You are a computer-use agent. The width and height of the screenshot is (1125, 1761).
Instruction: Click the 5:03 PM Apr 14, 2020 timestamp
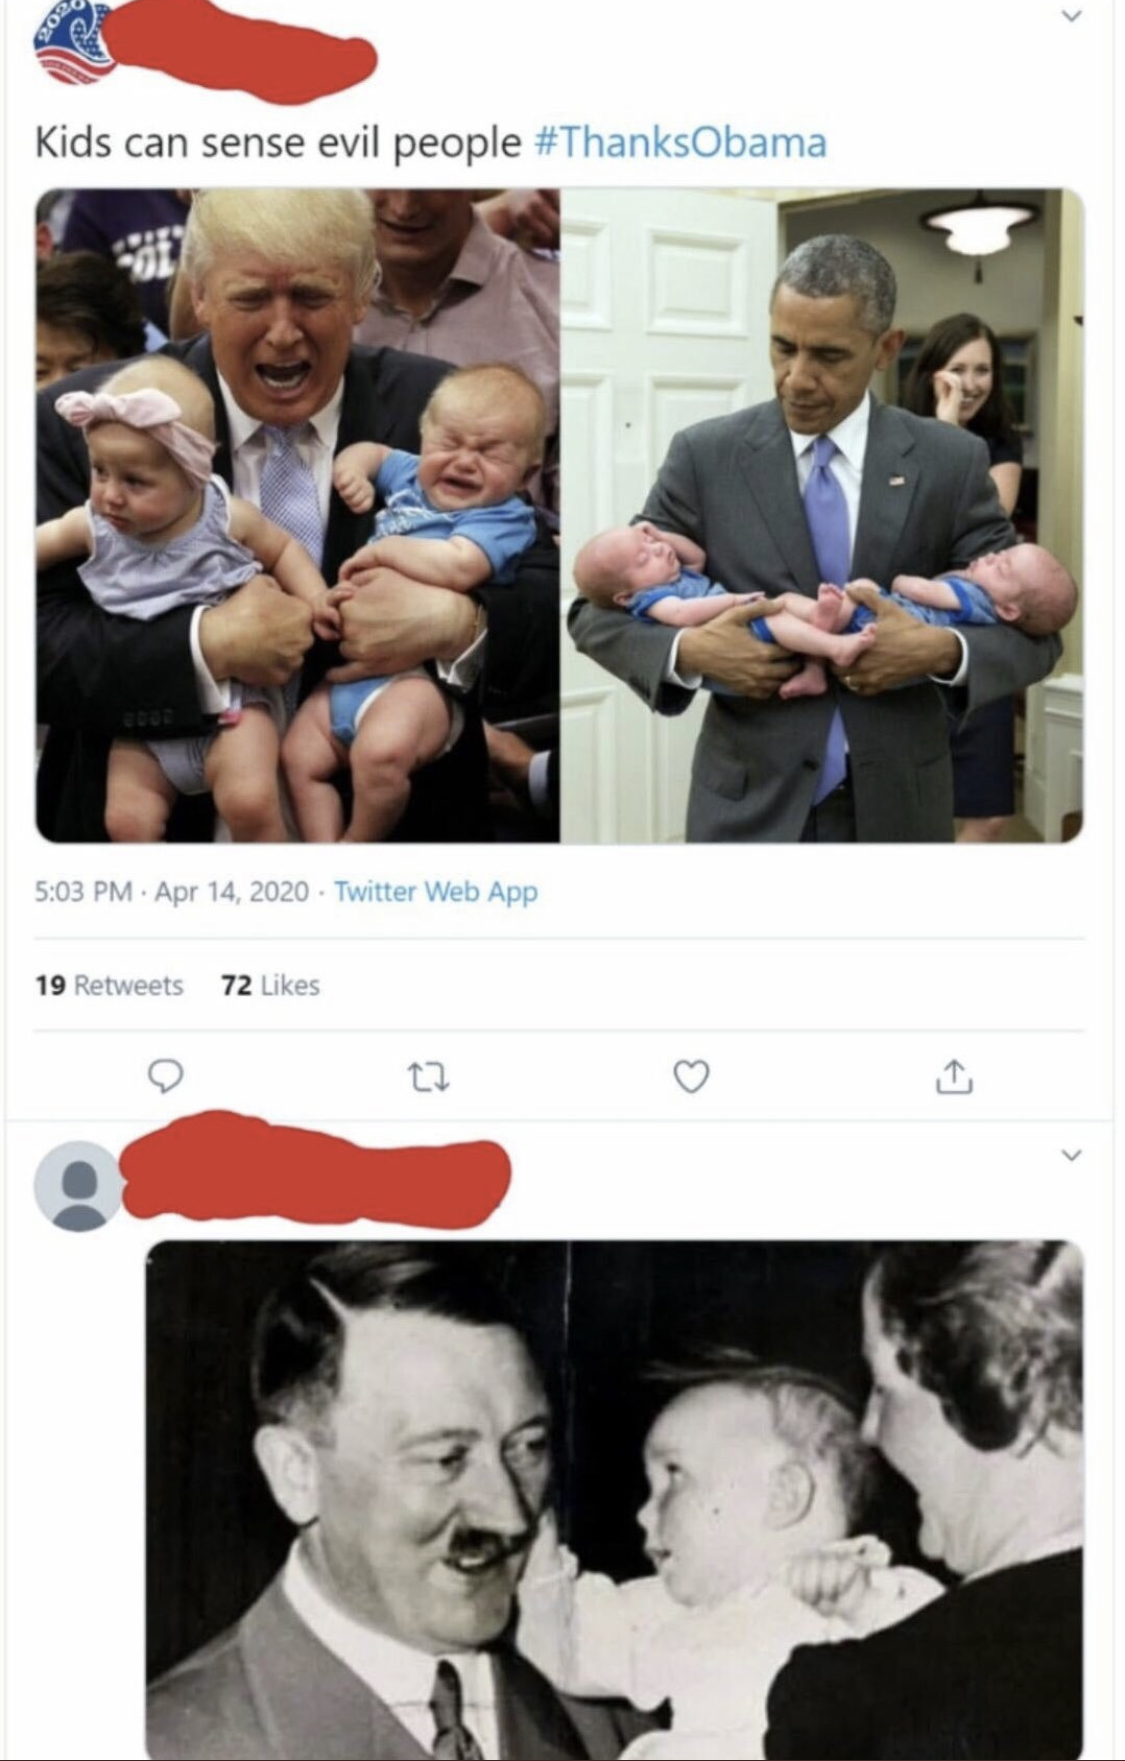(172, 891)
